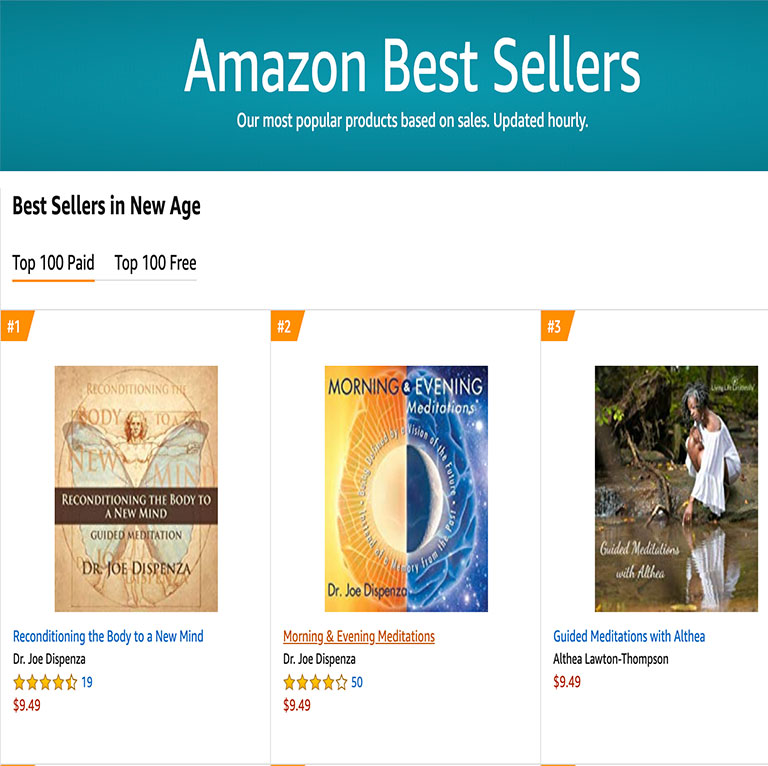Click the #2 rank badge
The image size is (768, 766).
pyautogui.click(x=287, y=326)
